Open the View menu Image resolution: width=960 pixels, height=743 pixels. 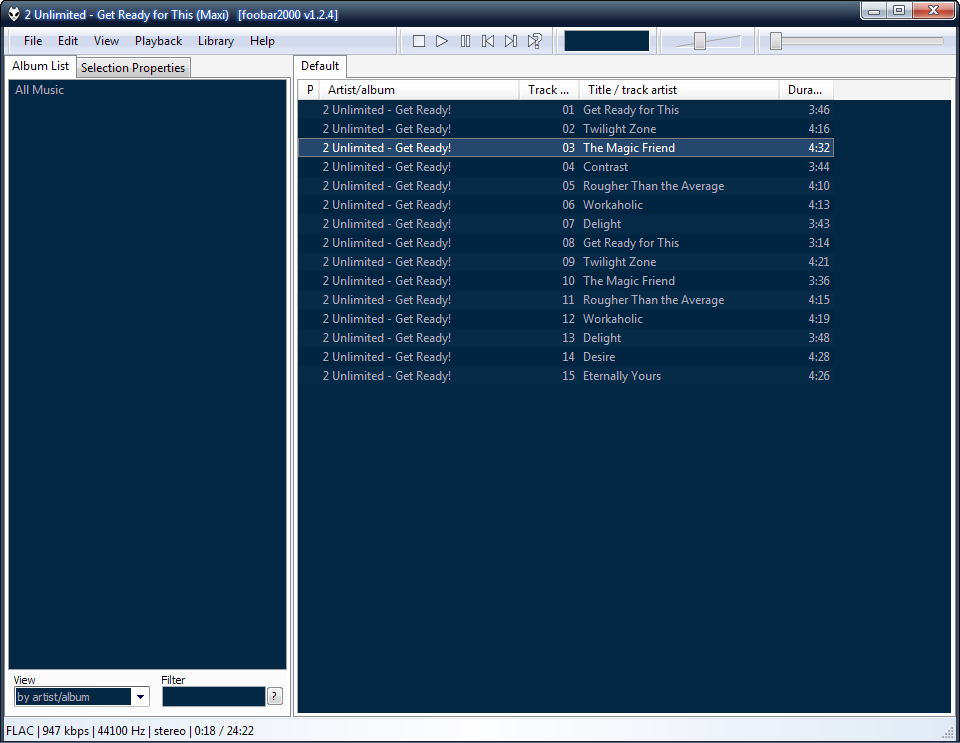[106, 41]
